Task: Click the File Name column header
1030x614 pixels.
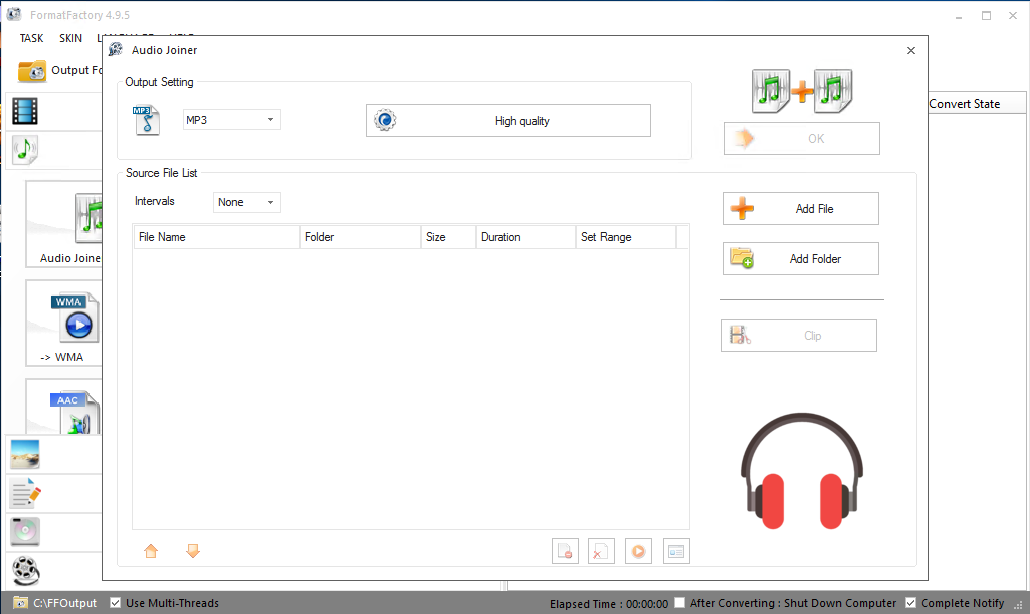Action: click(217, 237)
